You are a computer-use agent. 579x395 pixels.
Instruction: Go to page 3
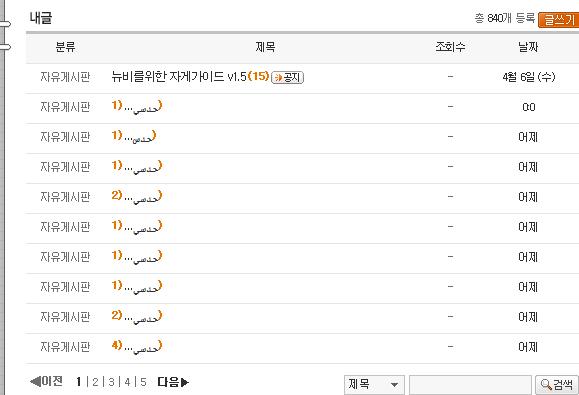pos(111,382)
